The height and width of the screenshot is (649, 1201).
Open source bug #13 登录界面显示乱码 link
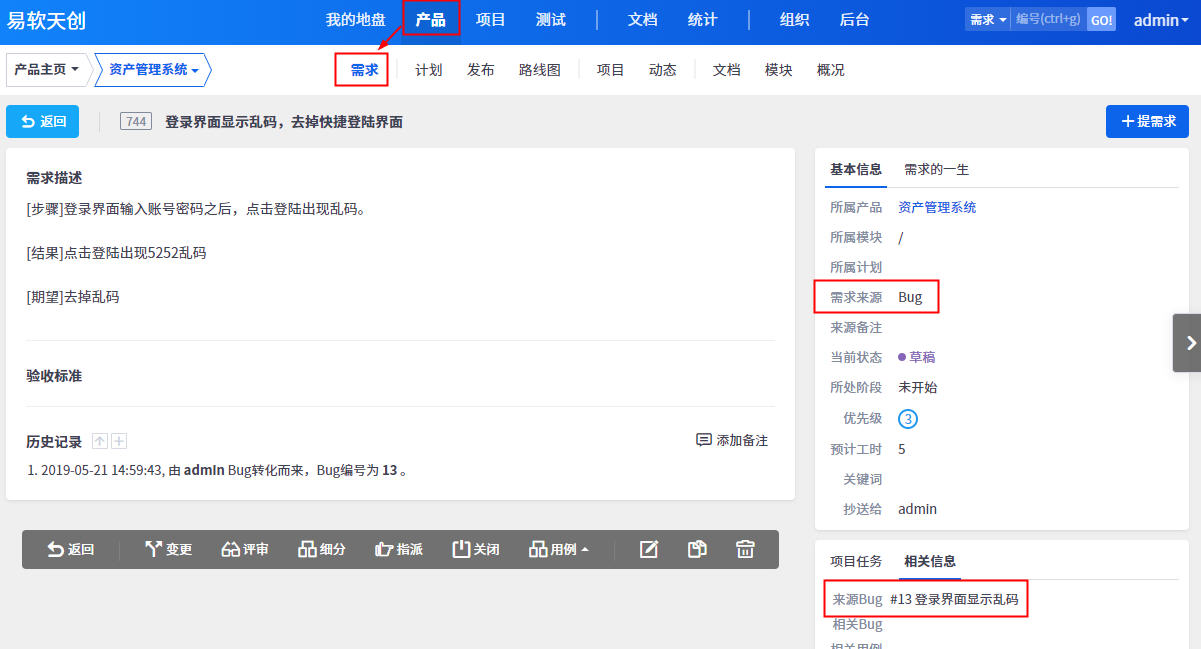click(x=953, y=599)
